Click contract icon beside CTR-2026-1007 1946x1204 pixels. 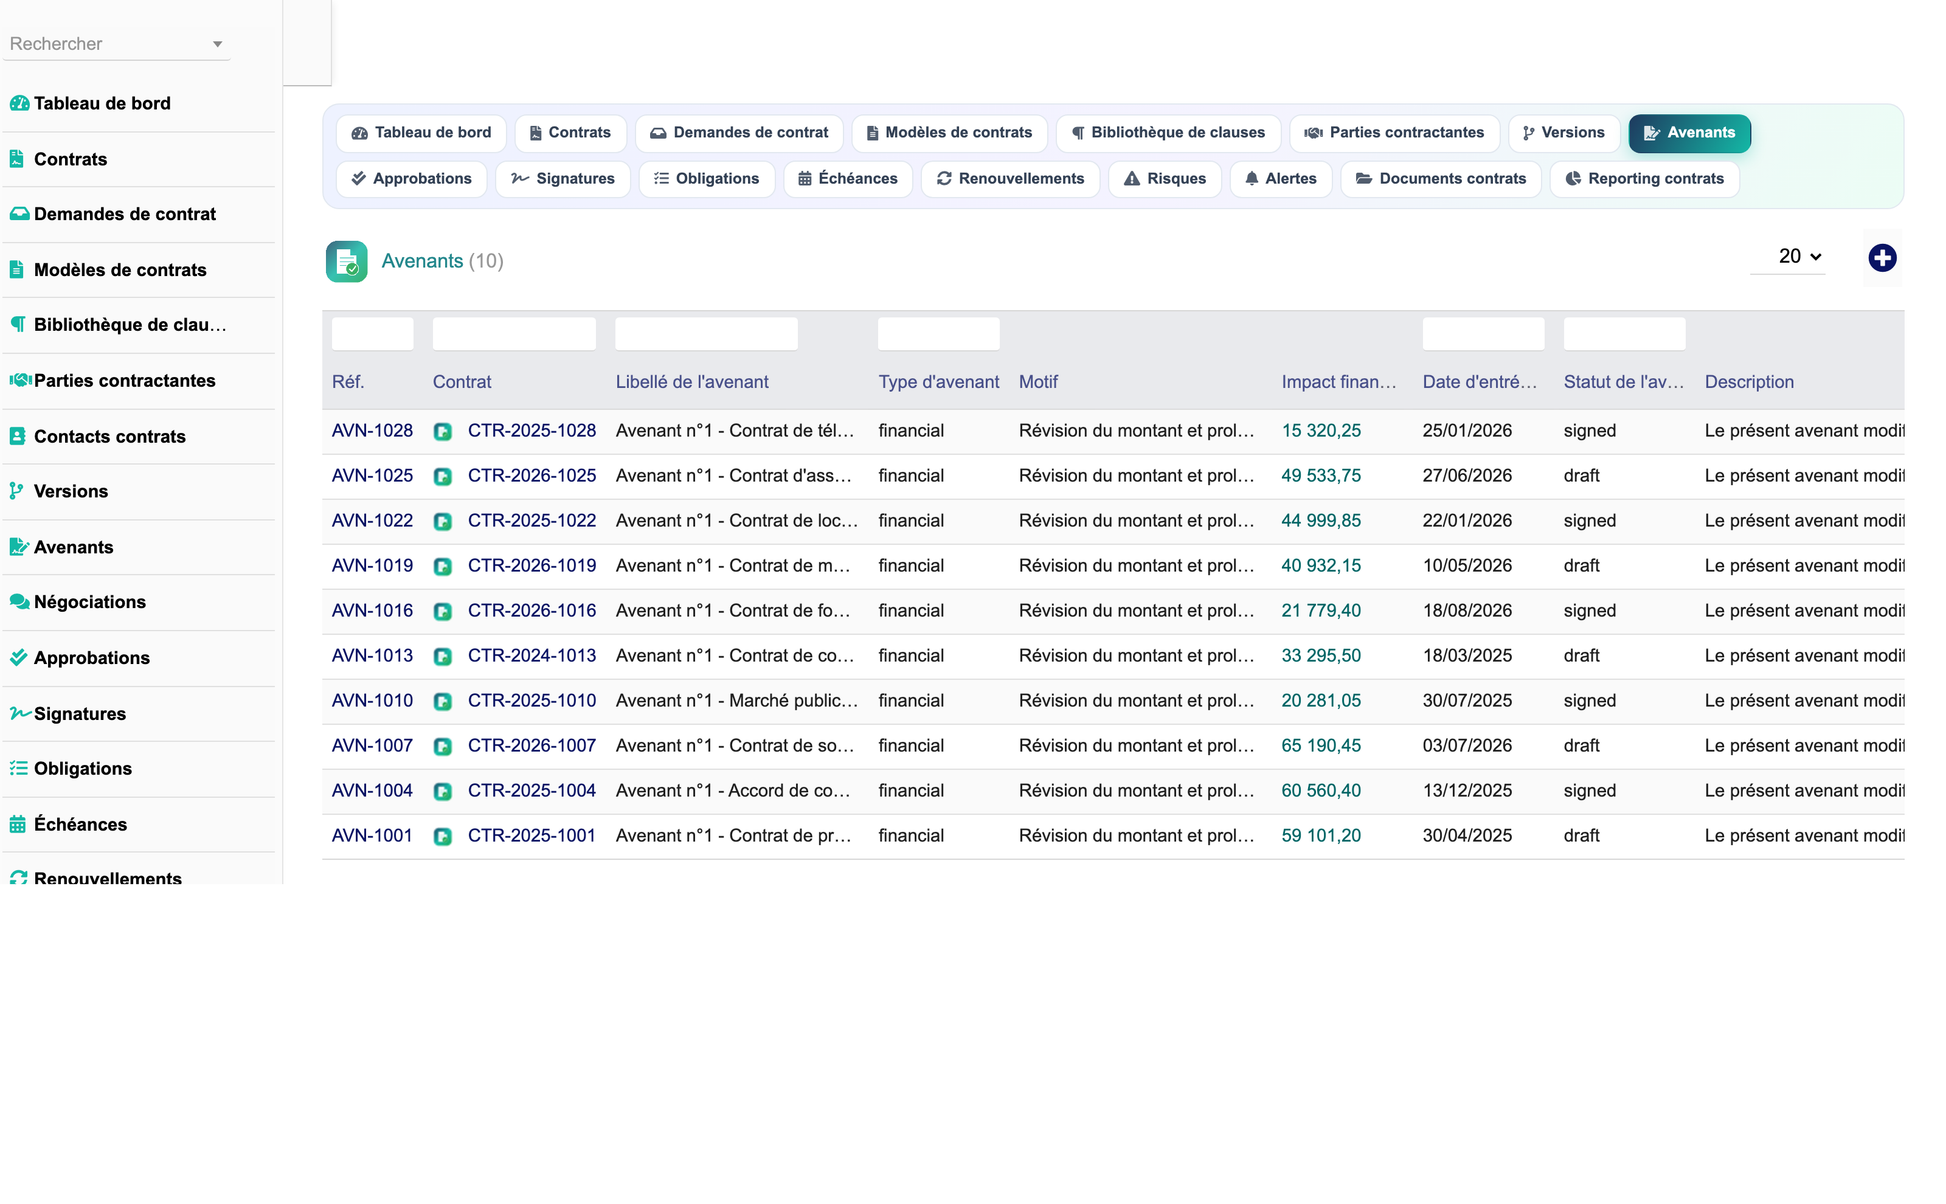443,747
